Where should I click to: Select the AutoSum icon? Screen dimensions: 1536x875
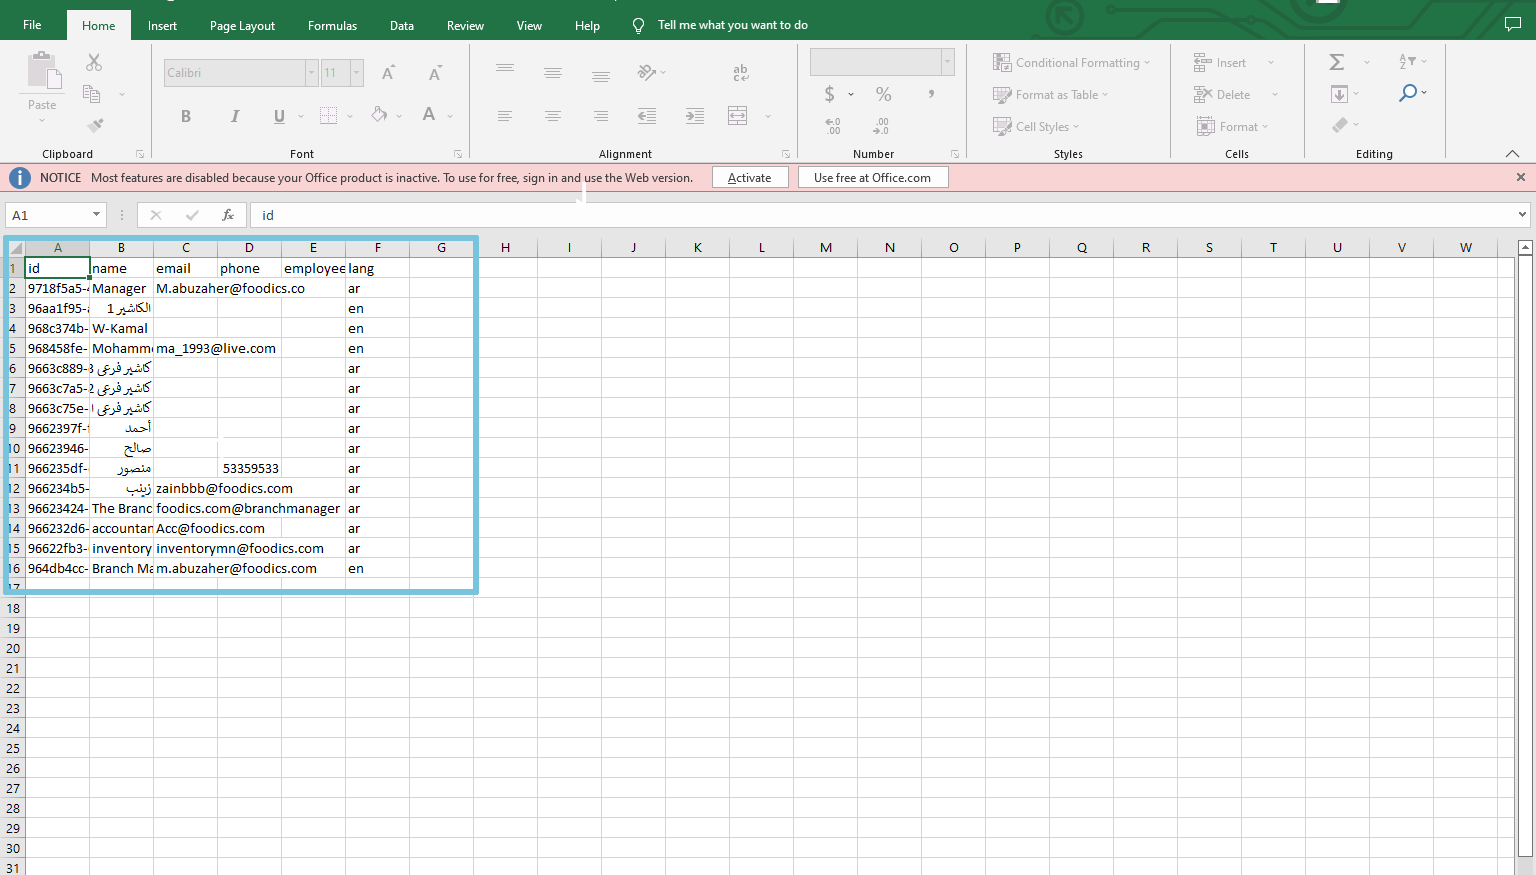point(1337,61)
